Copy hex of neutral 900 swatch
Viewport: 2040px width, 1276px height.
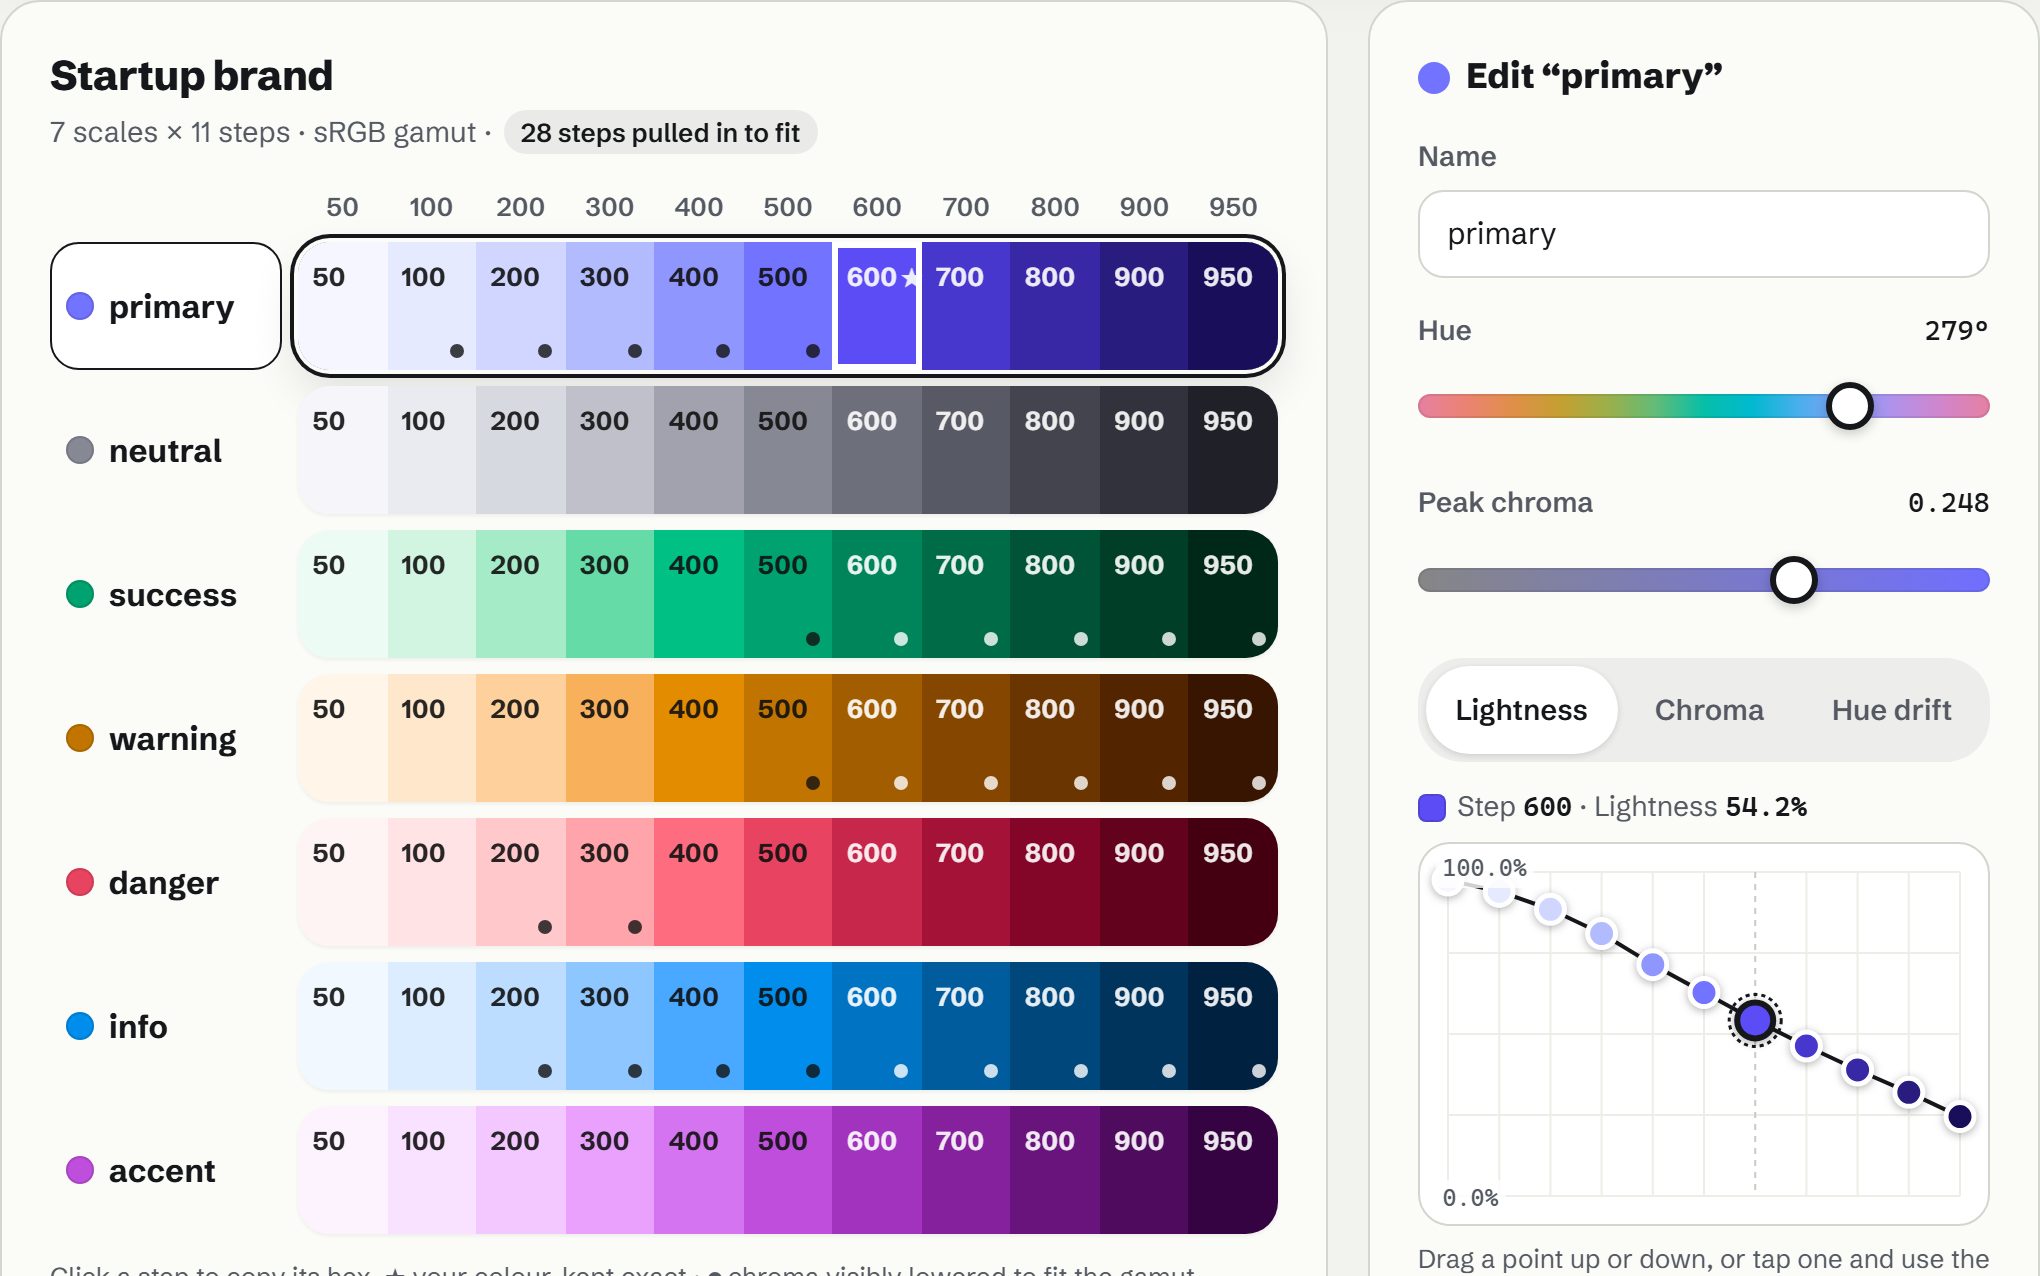[x=1144, y=450]
